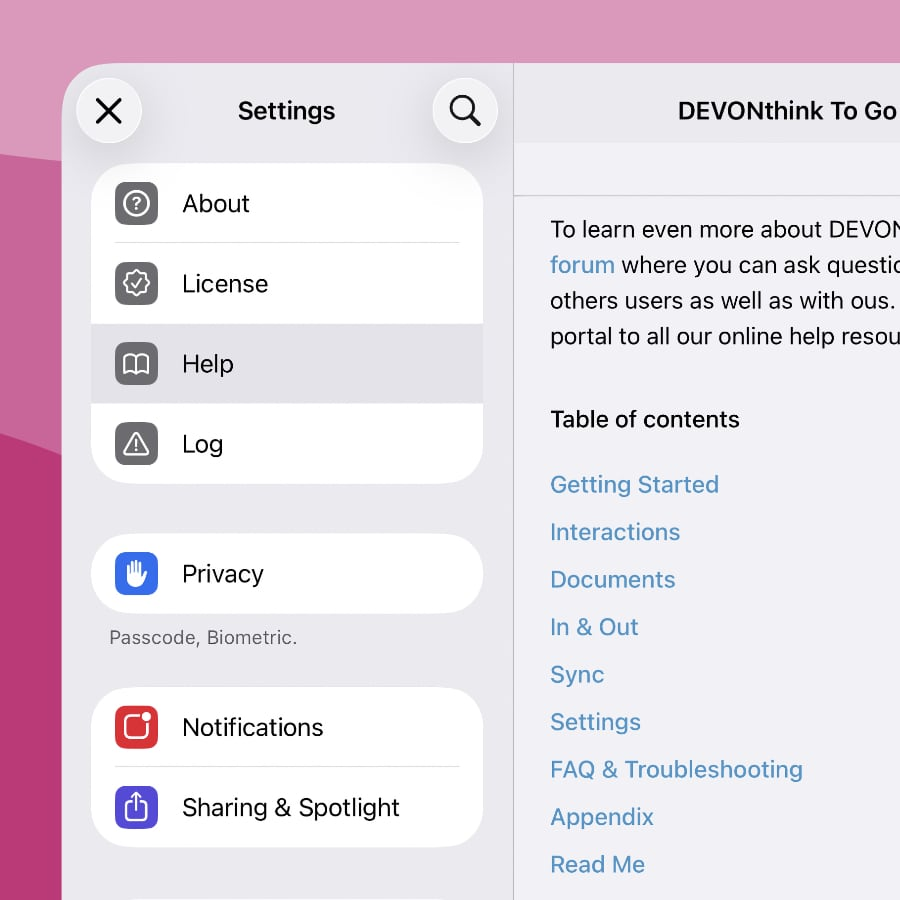
Task: Open the Notifications settings row
Action: [x=287, y=727]
